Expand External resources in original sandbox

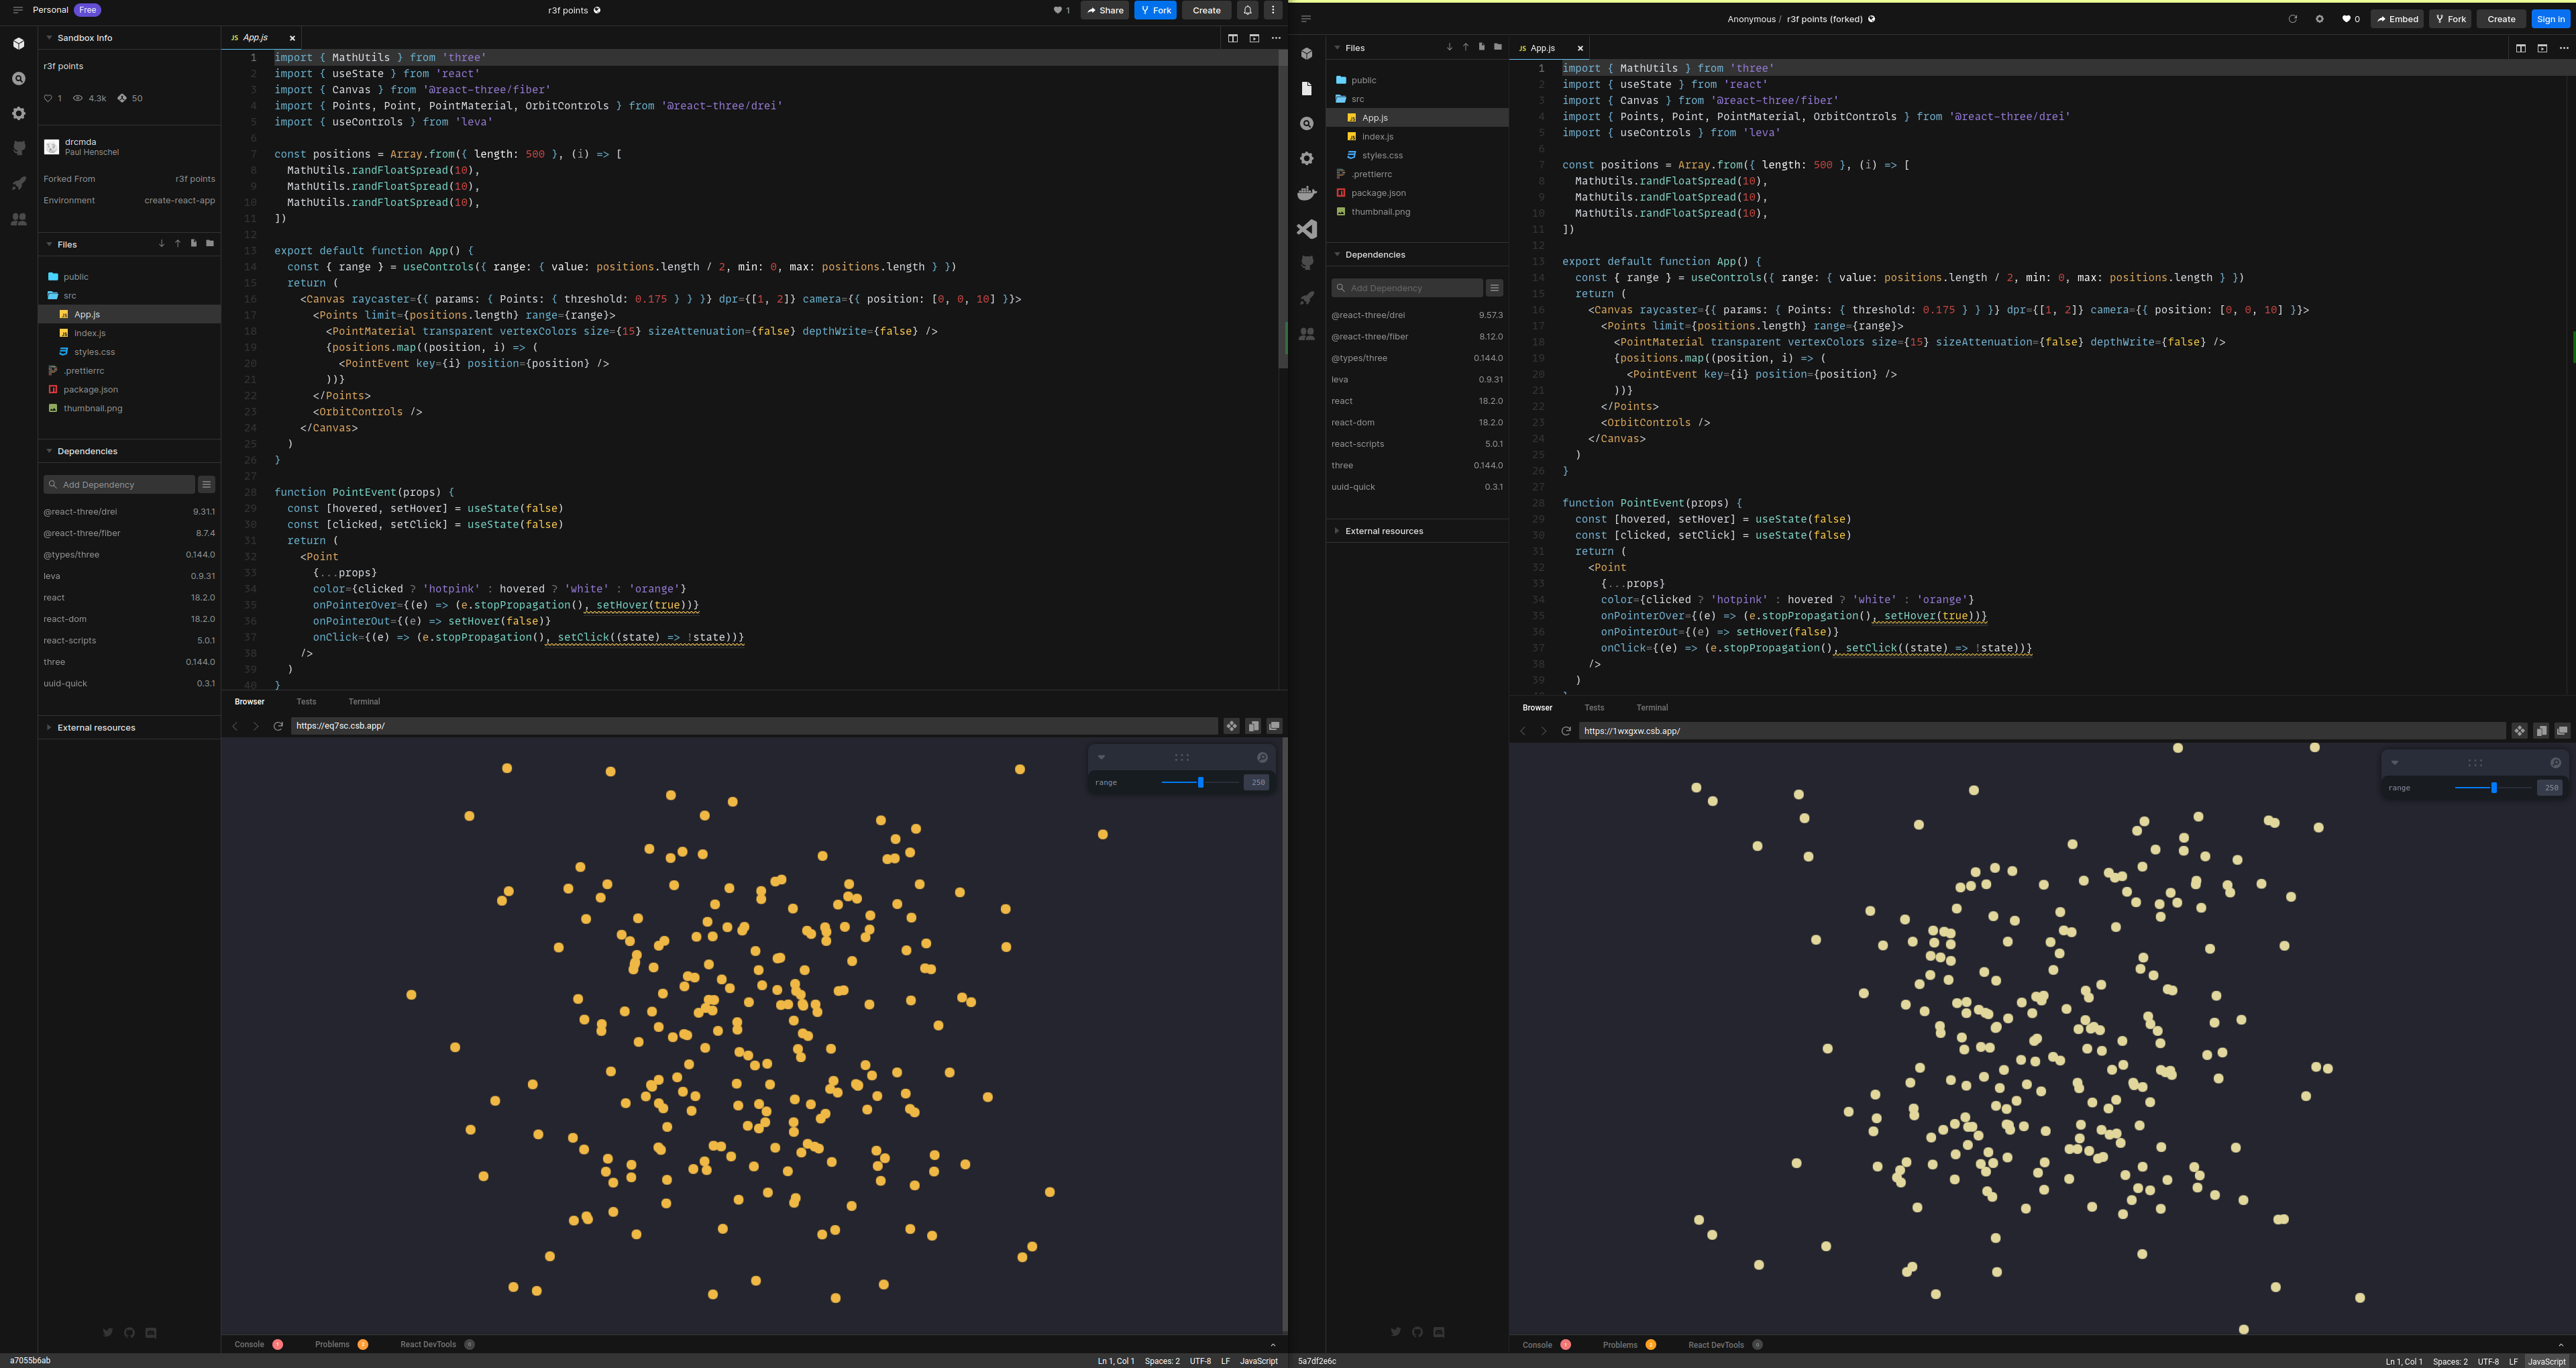[x=96, y=728]
